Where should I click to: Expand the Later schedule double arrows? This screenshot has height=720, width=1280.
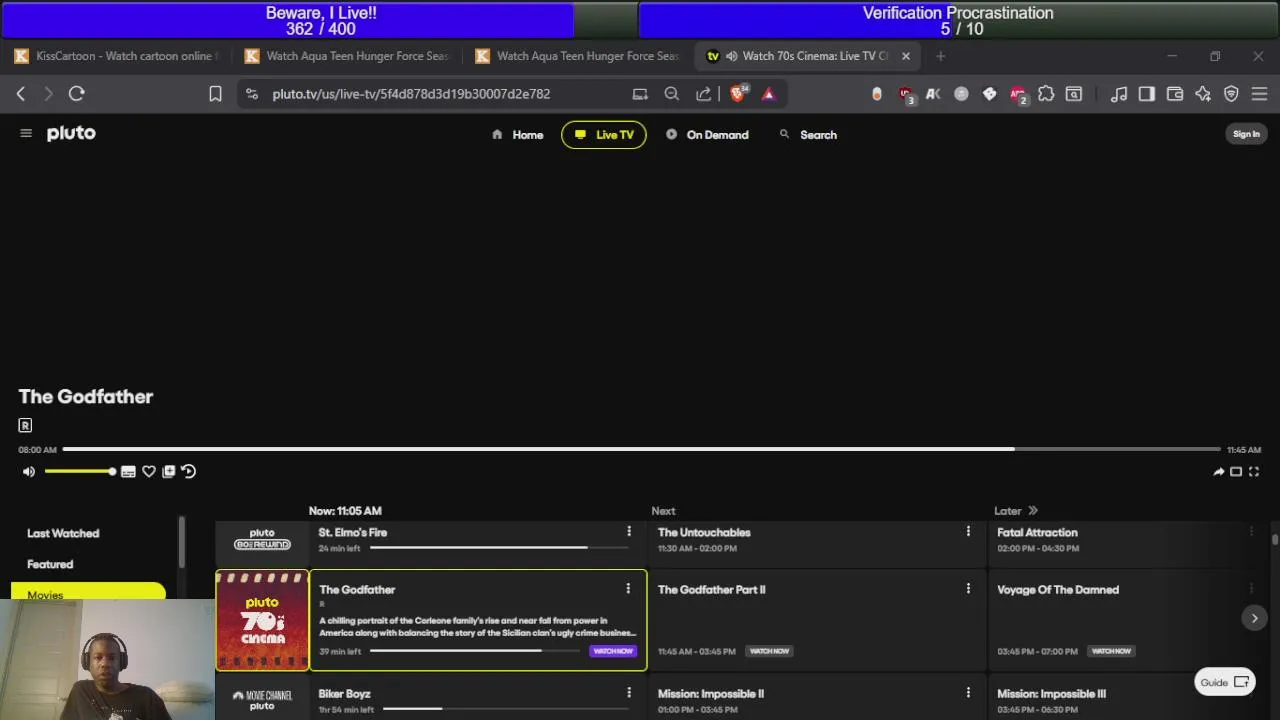tap(1033, 511)
